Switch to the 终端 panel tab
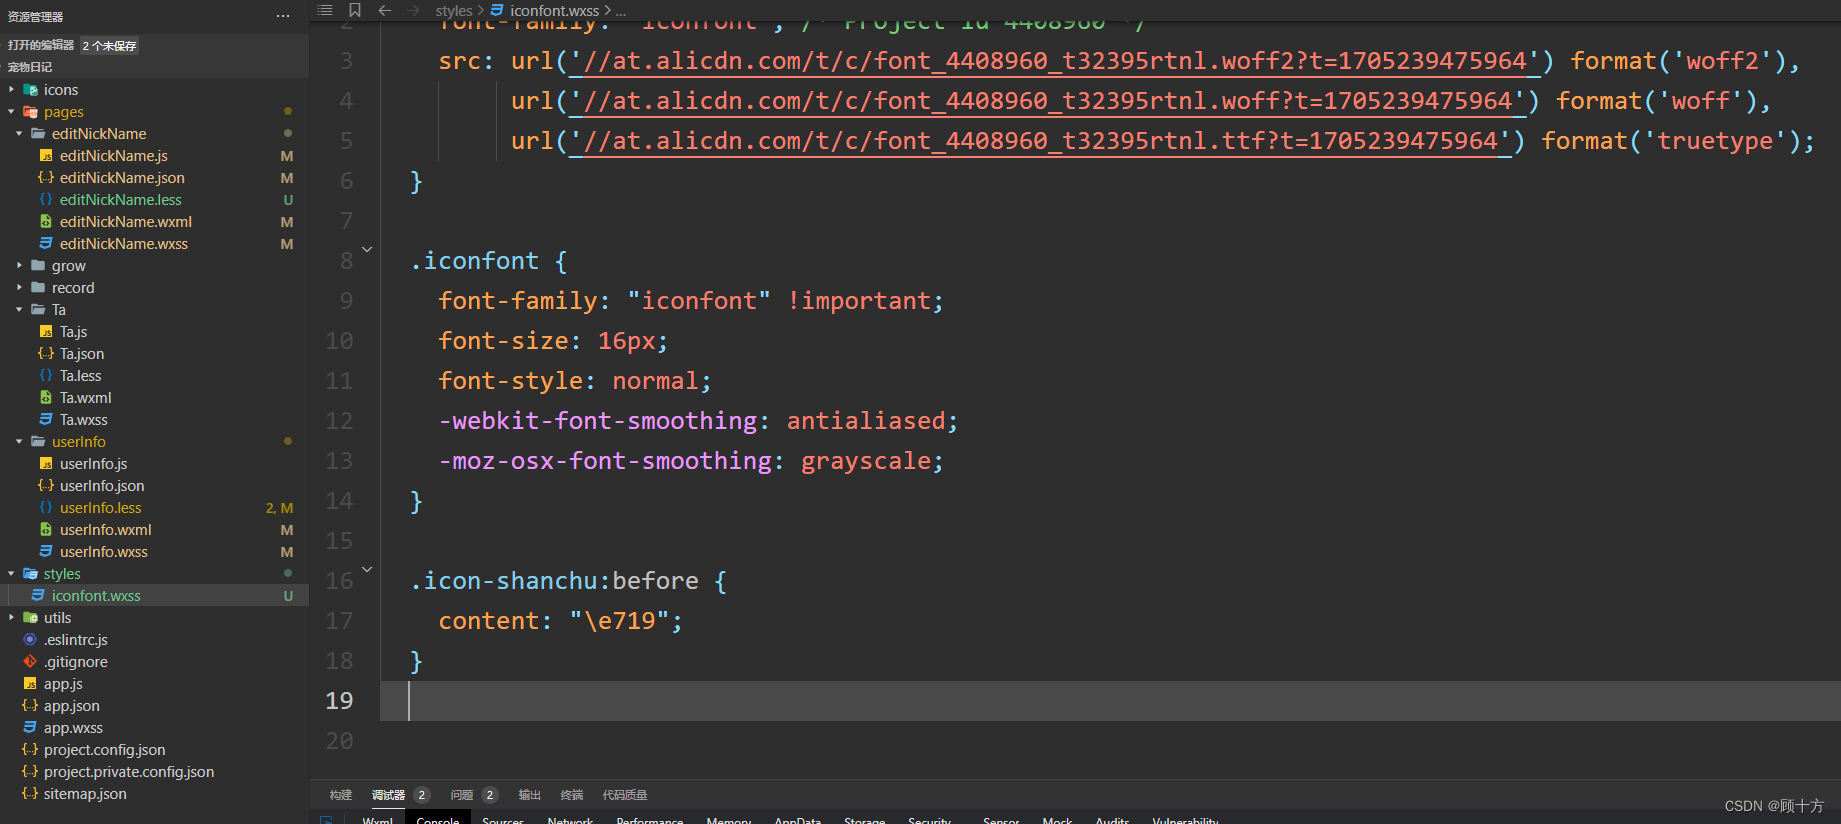The image size is (1841, 824). pyautogui.click(x=572, y=795)
